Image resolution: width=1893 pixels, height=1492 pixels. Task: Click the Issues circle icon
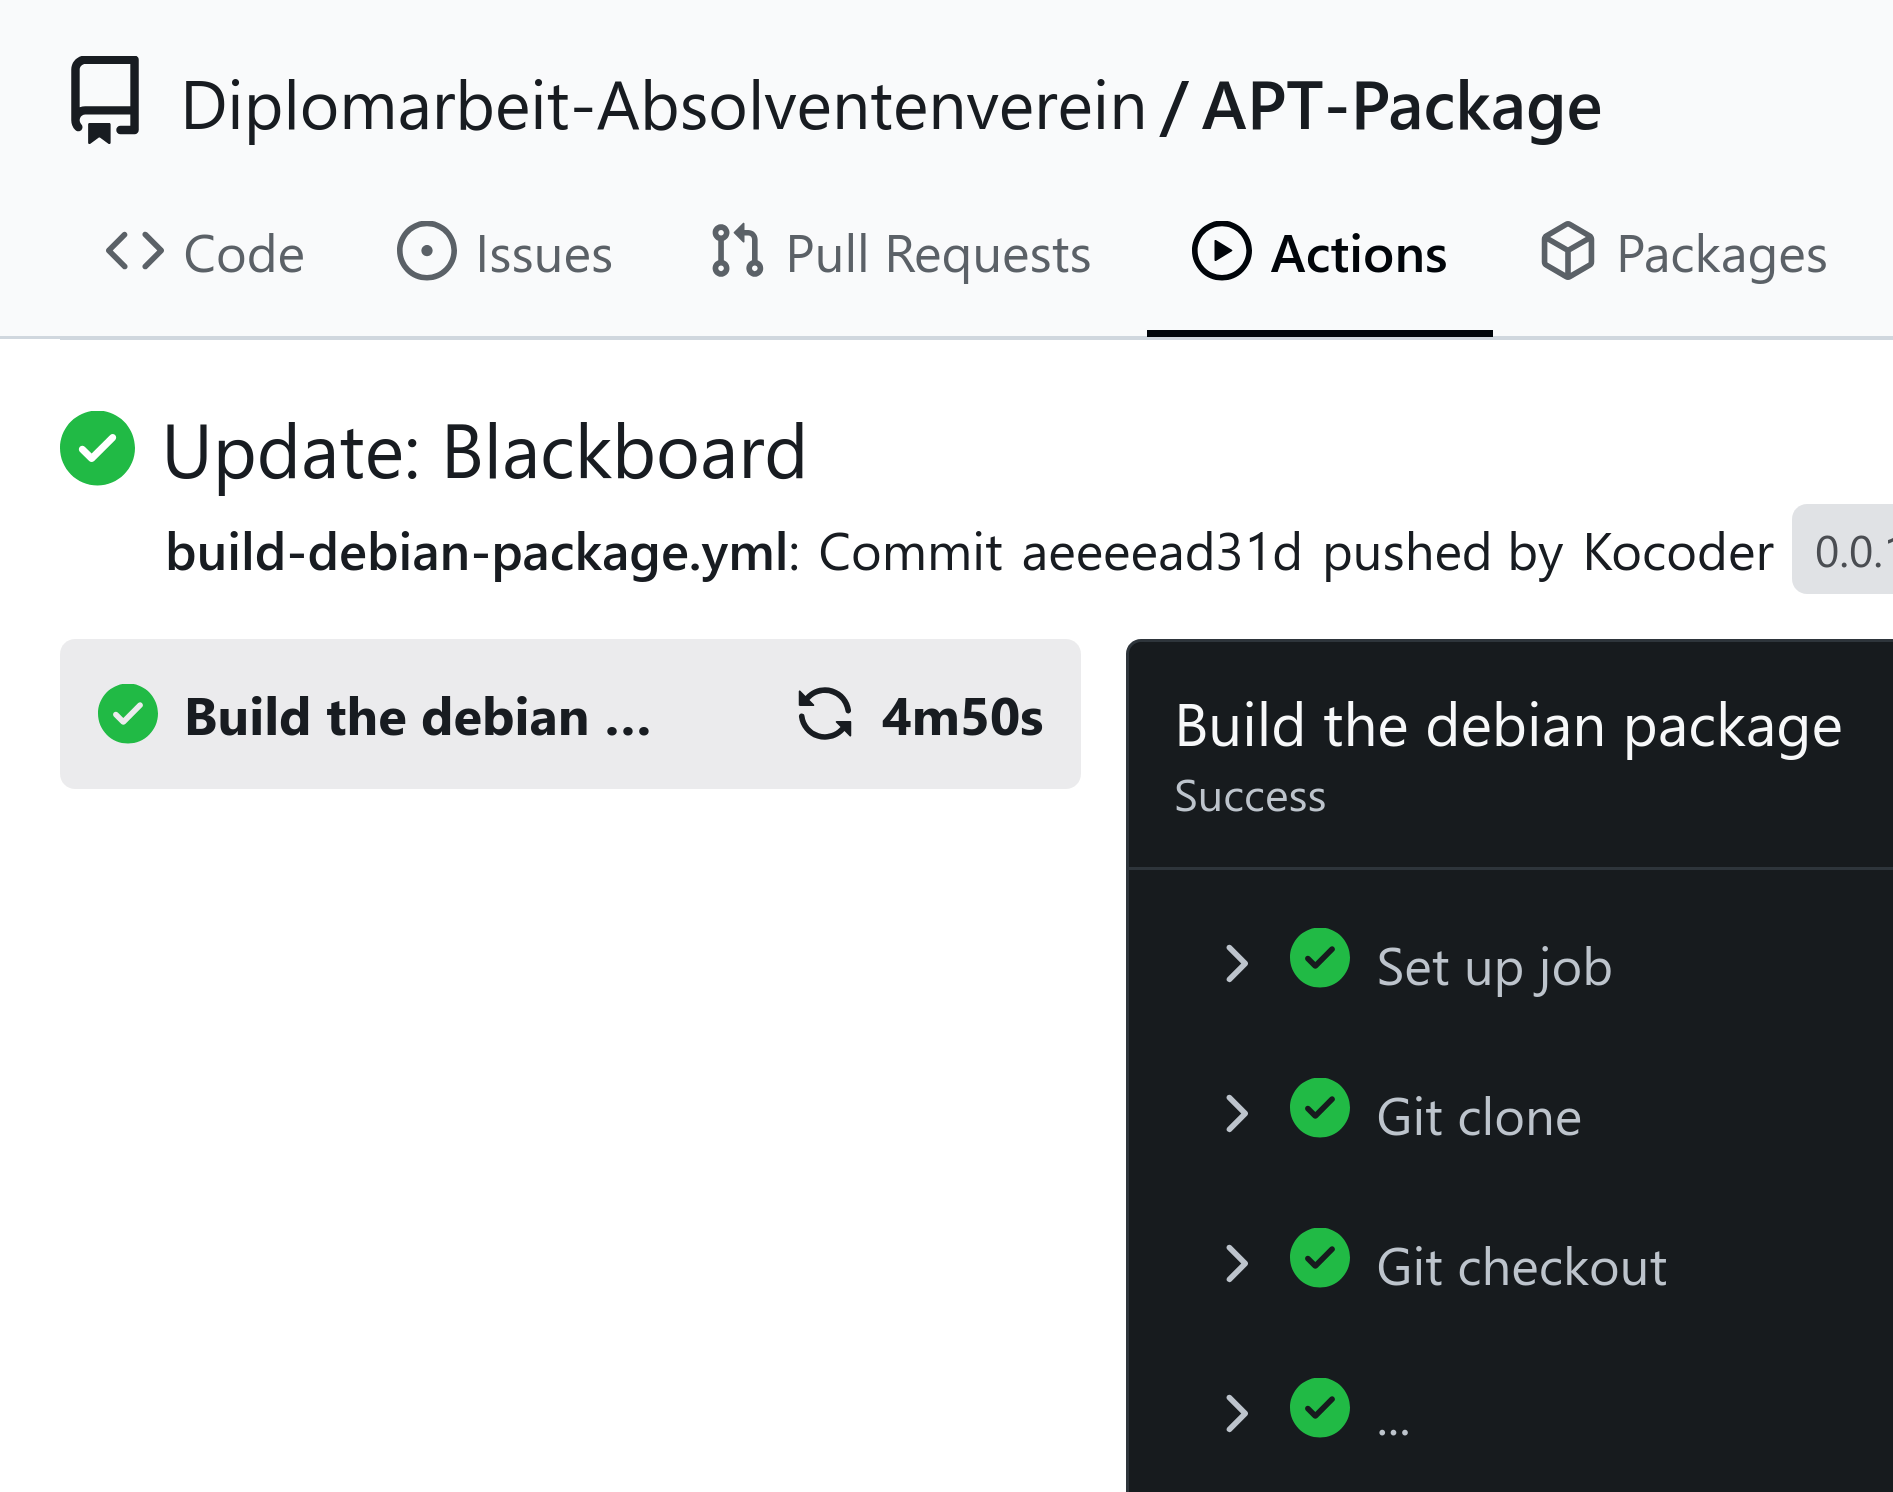tap(427, 251)
